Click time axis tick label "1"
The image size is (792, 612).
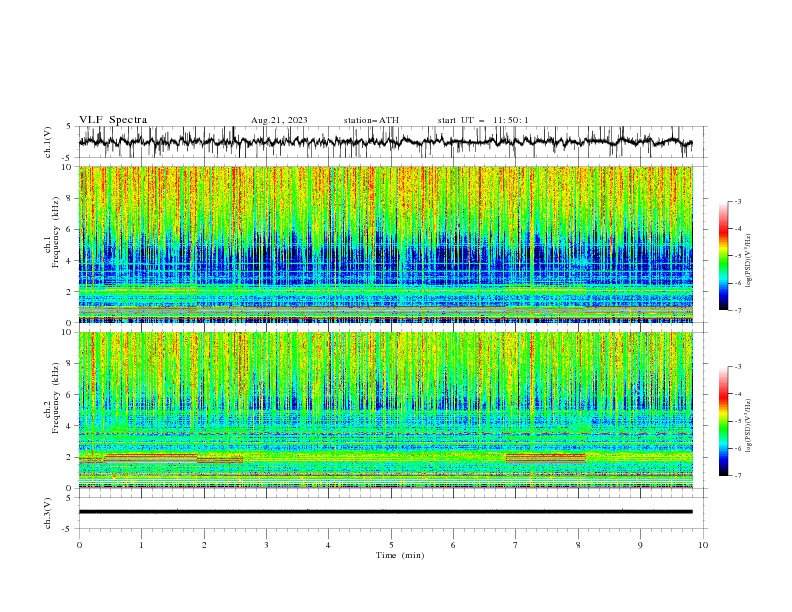tap(141, 545)
